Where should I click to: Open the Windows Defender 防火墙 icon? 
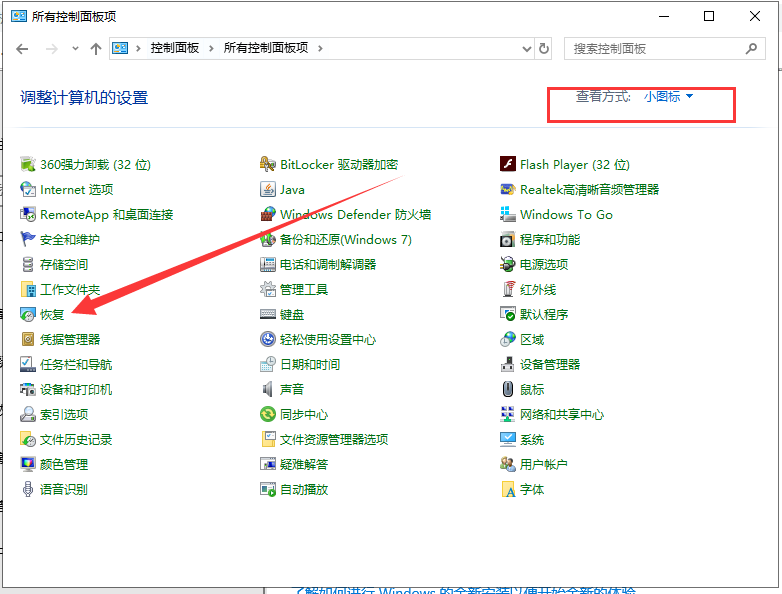268,214
